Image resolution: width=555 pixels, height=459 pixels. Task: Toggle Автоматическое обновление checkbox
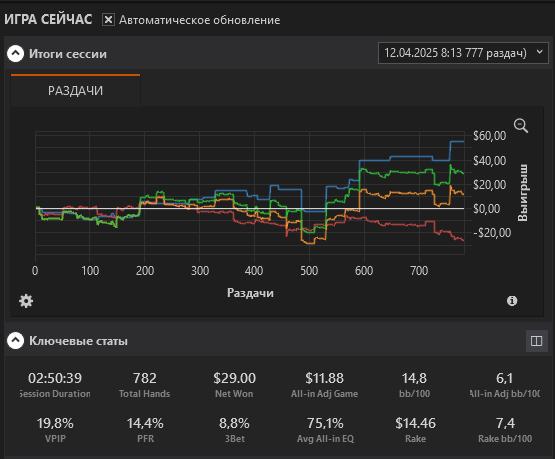pos(108,20)
